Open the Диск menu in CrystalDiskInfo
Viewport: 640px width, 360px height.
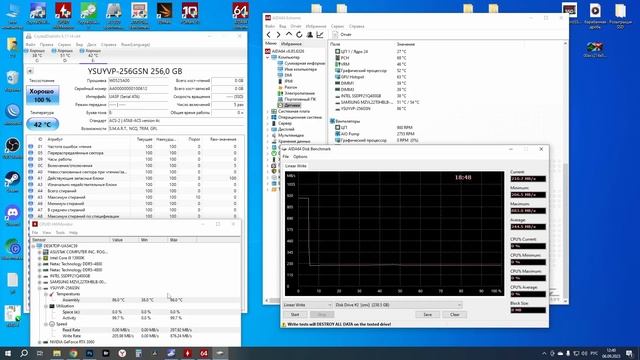(91, 44)
